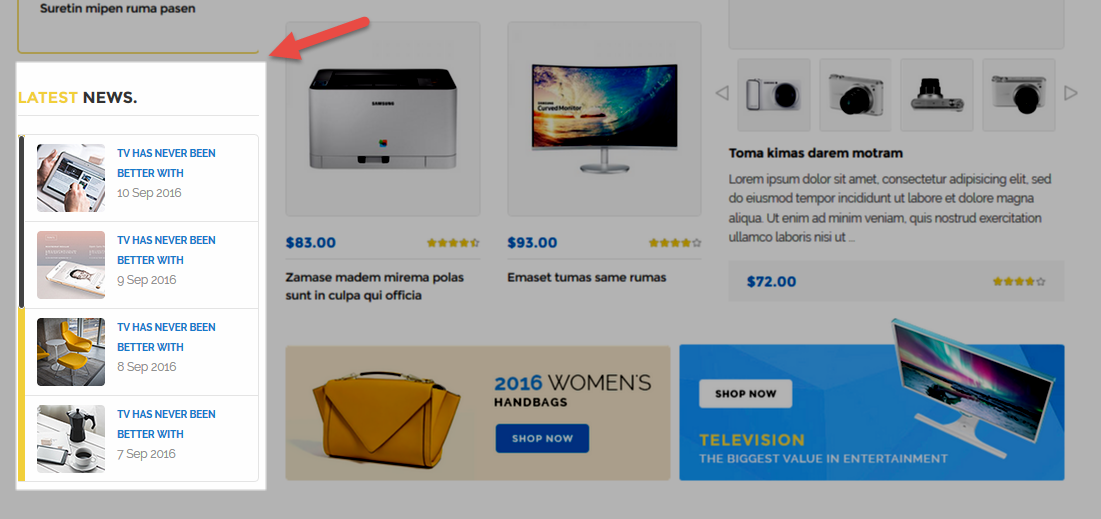Click star rating under the $93.00 monitor

675,243
